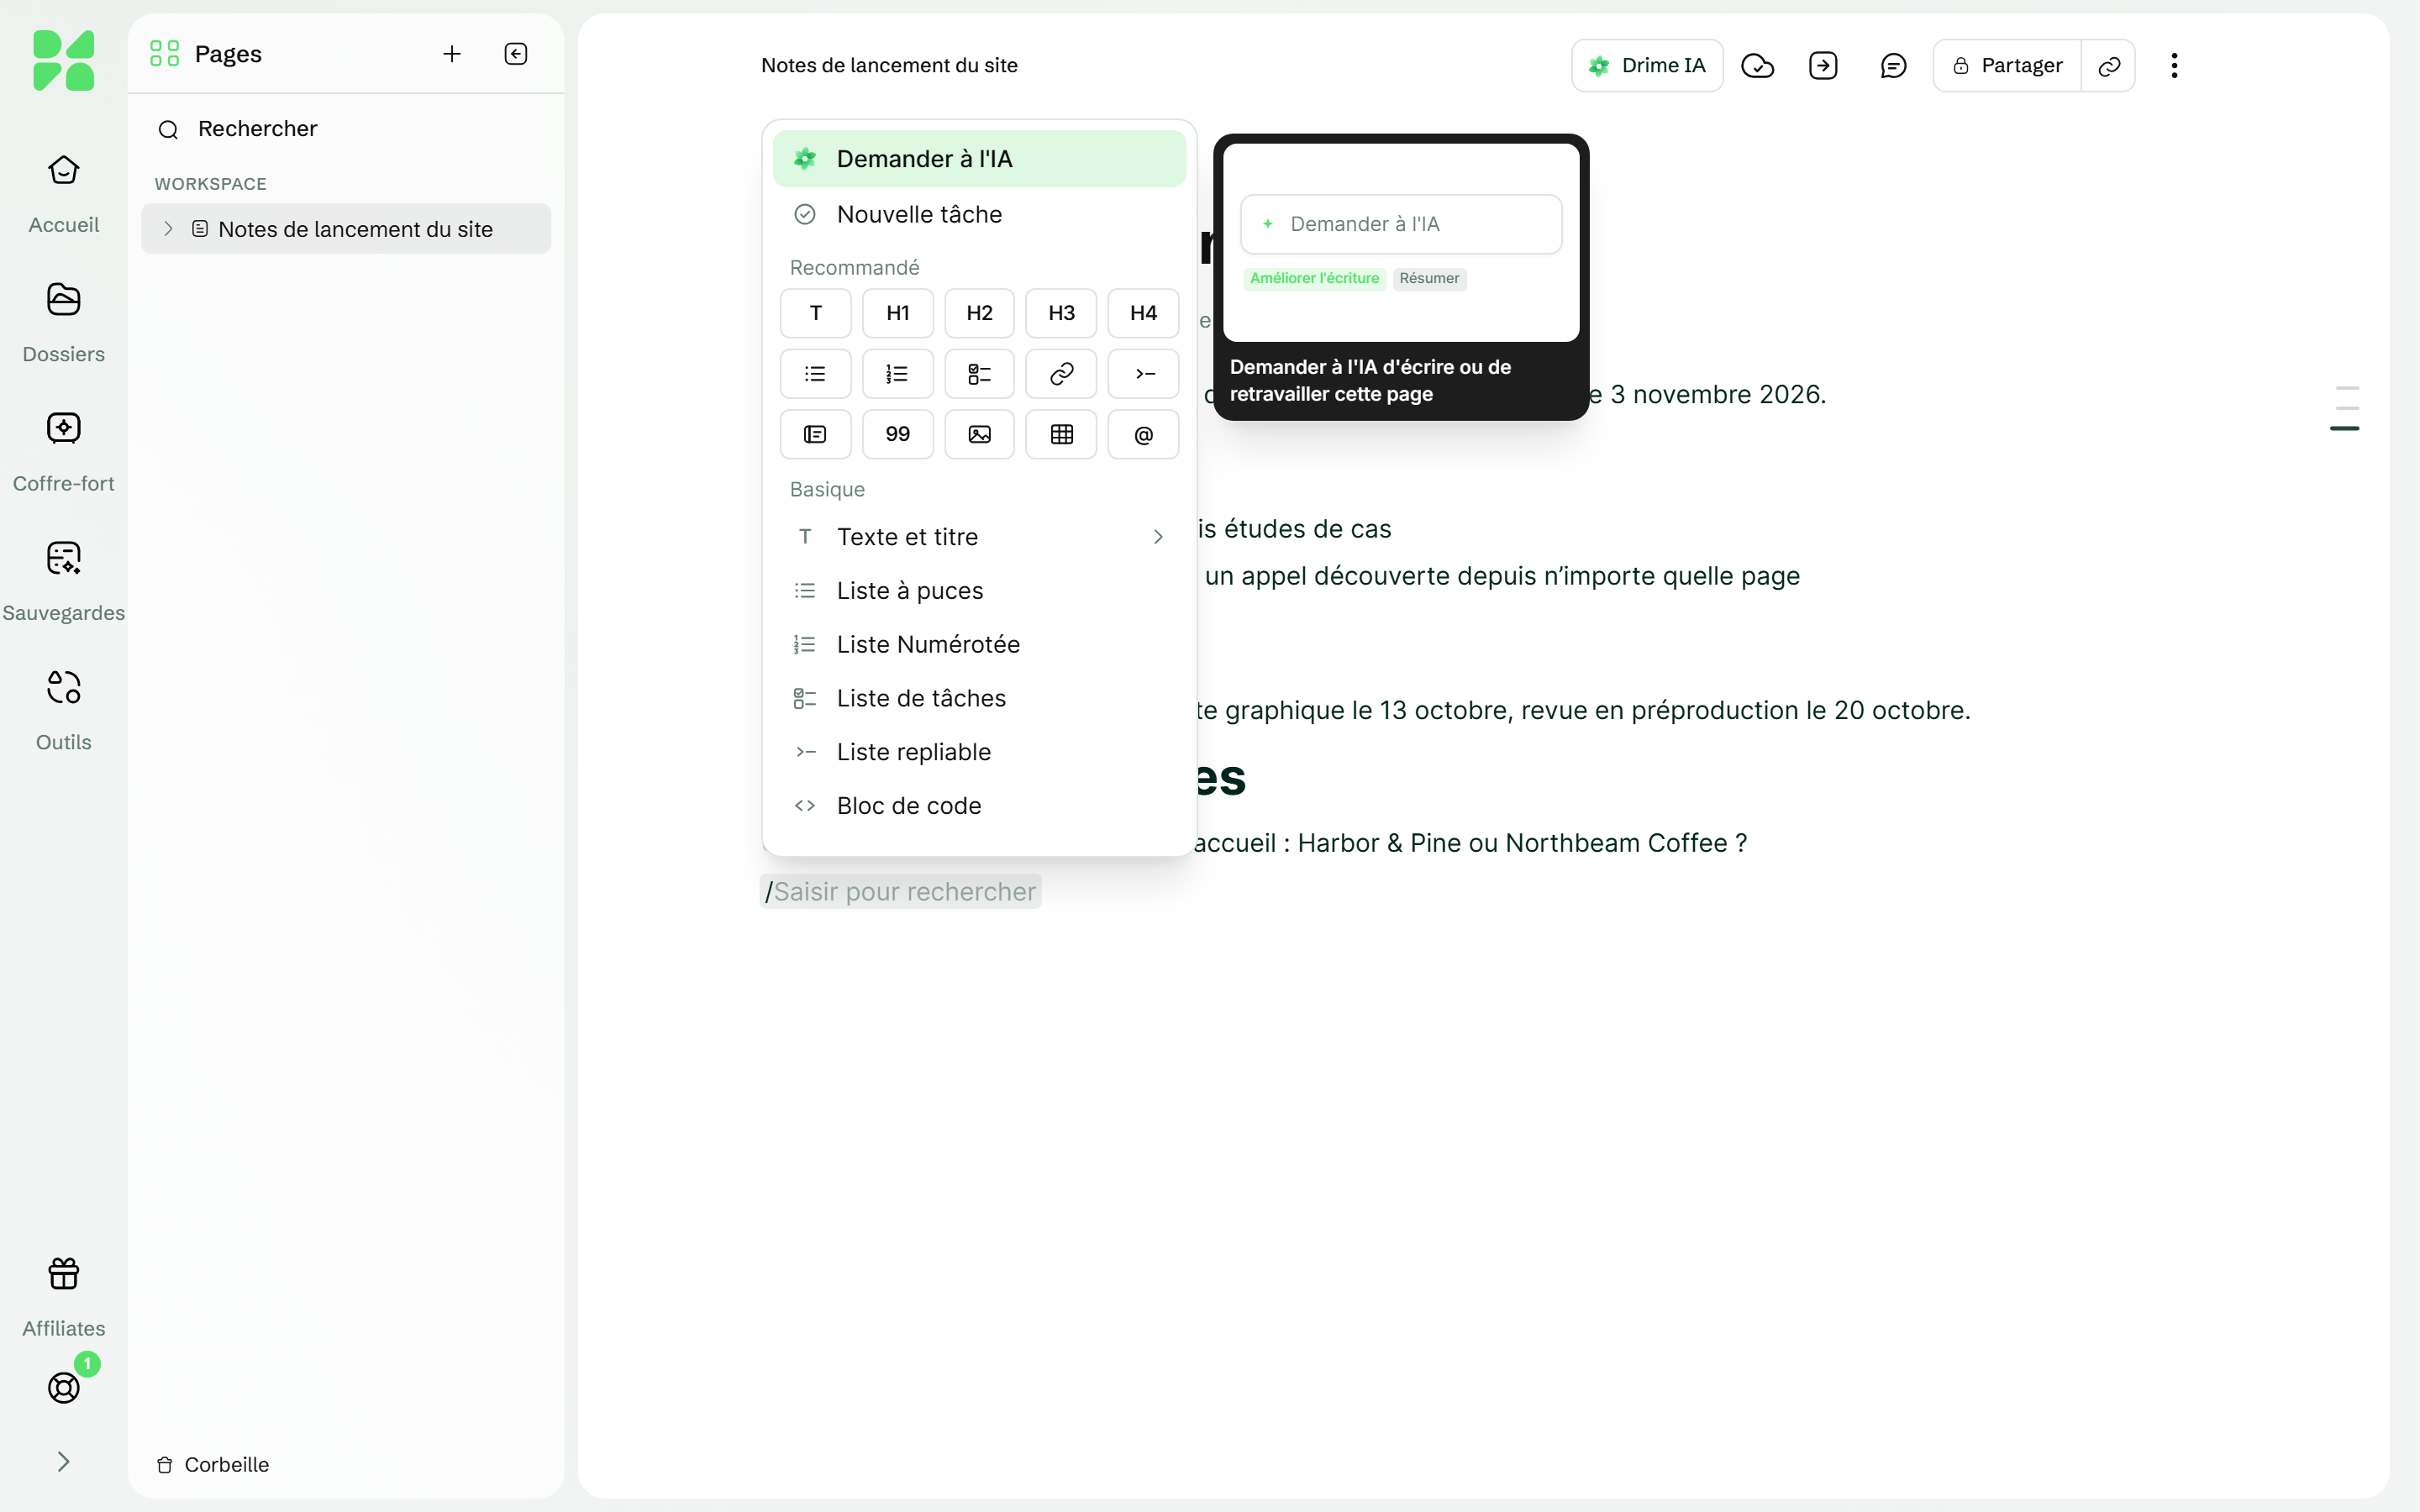Click the Rechercher search field

tap(345, 129)
